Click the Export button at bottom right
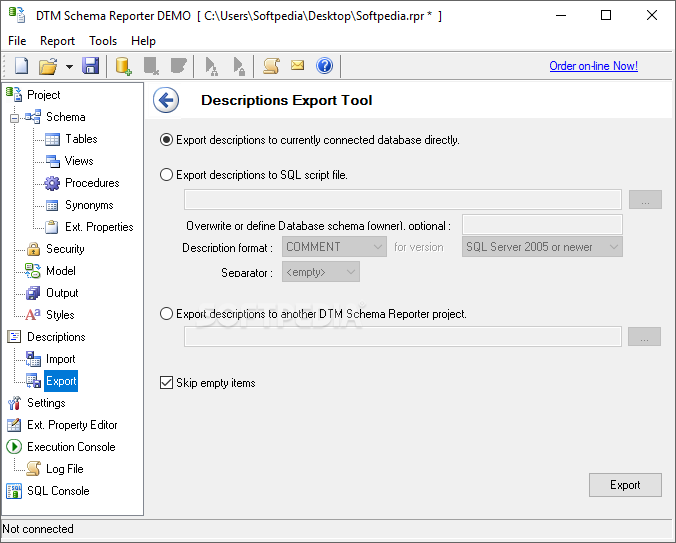676x543 pixels. coord(625,485)
